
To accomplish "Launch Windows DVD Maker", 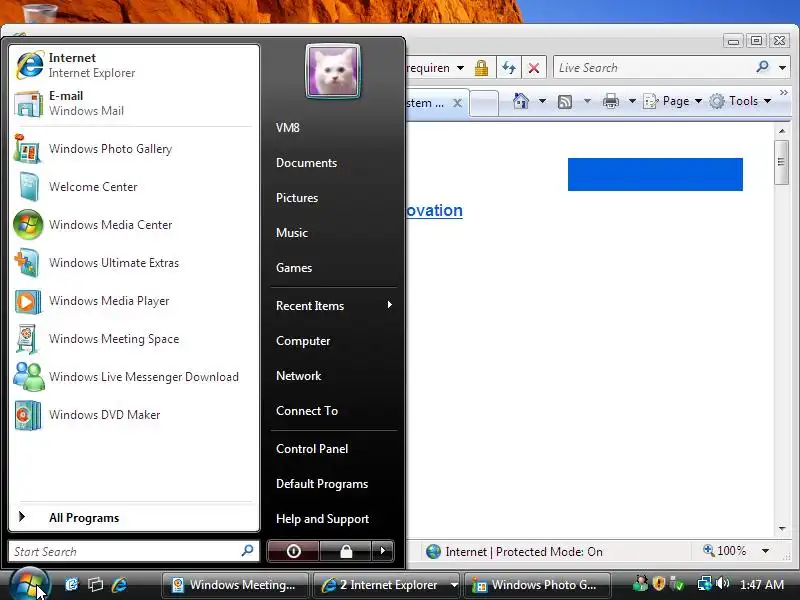I will [134, 415].
